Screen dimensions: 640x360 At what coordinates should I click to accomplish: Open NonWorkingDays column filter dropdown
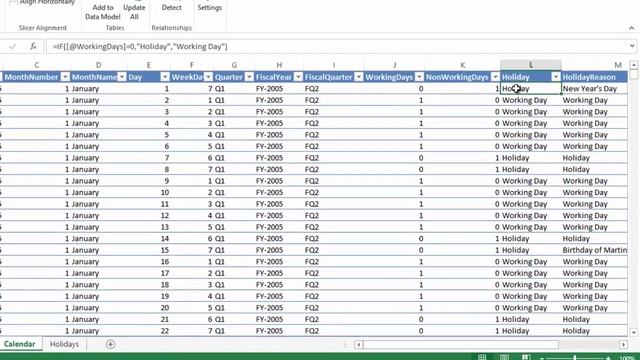(495, 77)
